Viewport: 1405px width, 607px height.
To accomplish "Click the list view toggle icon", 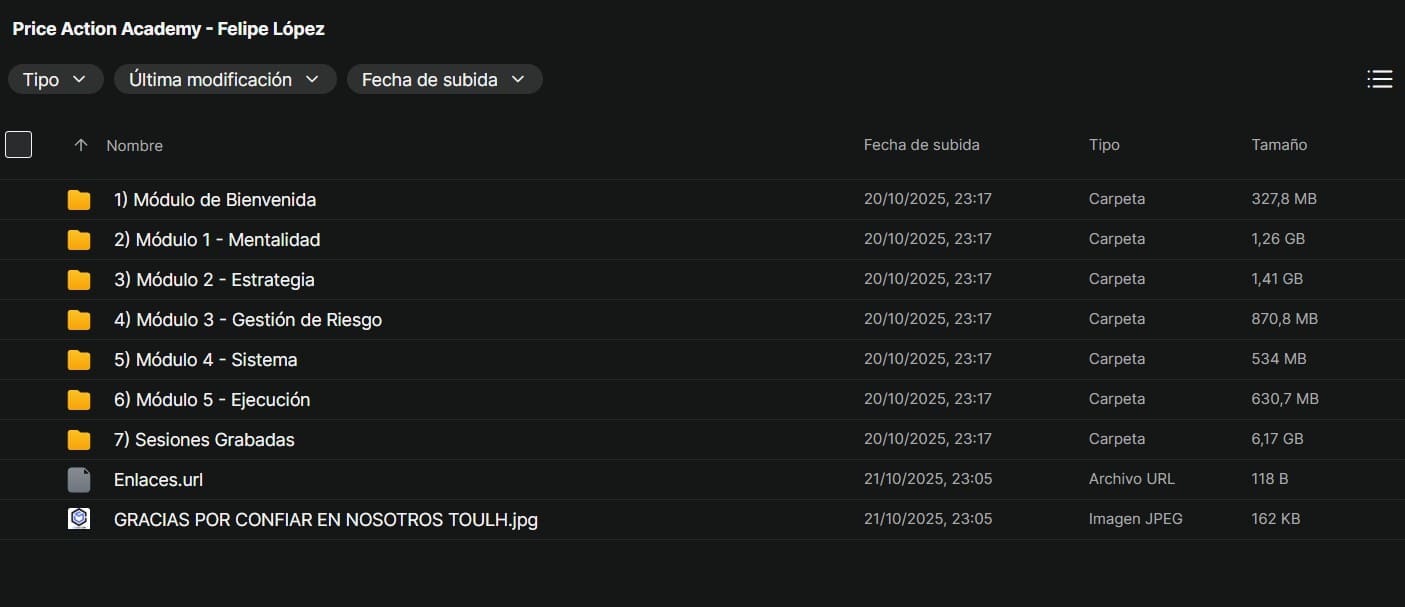I will [x=1379, y=80].
